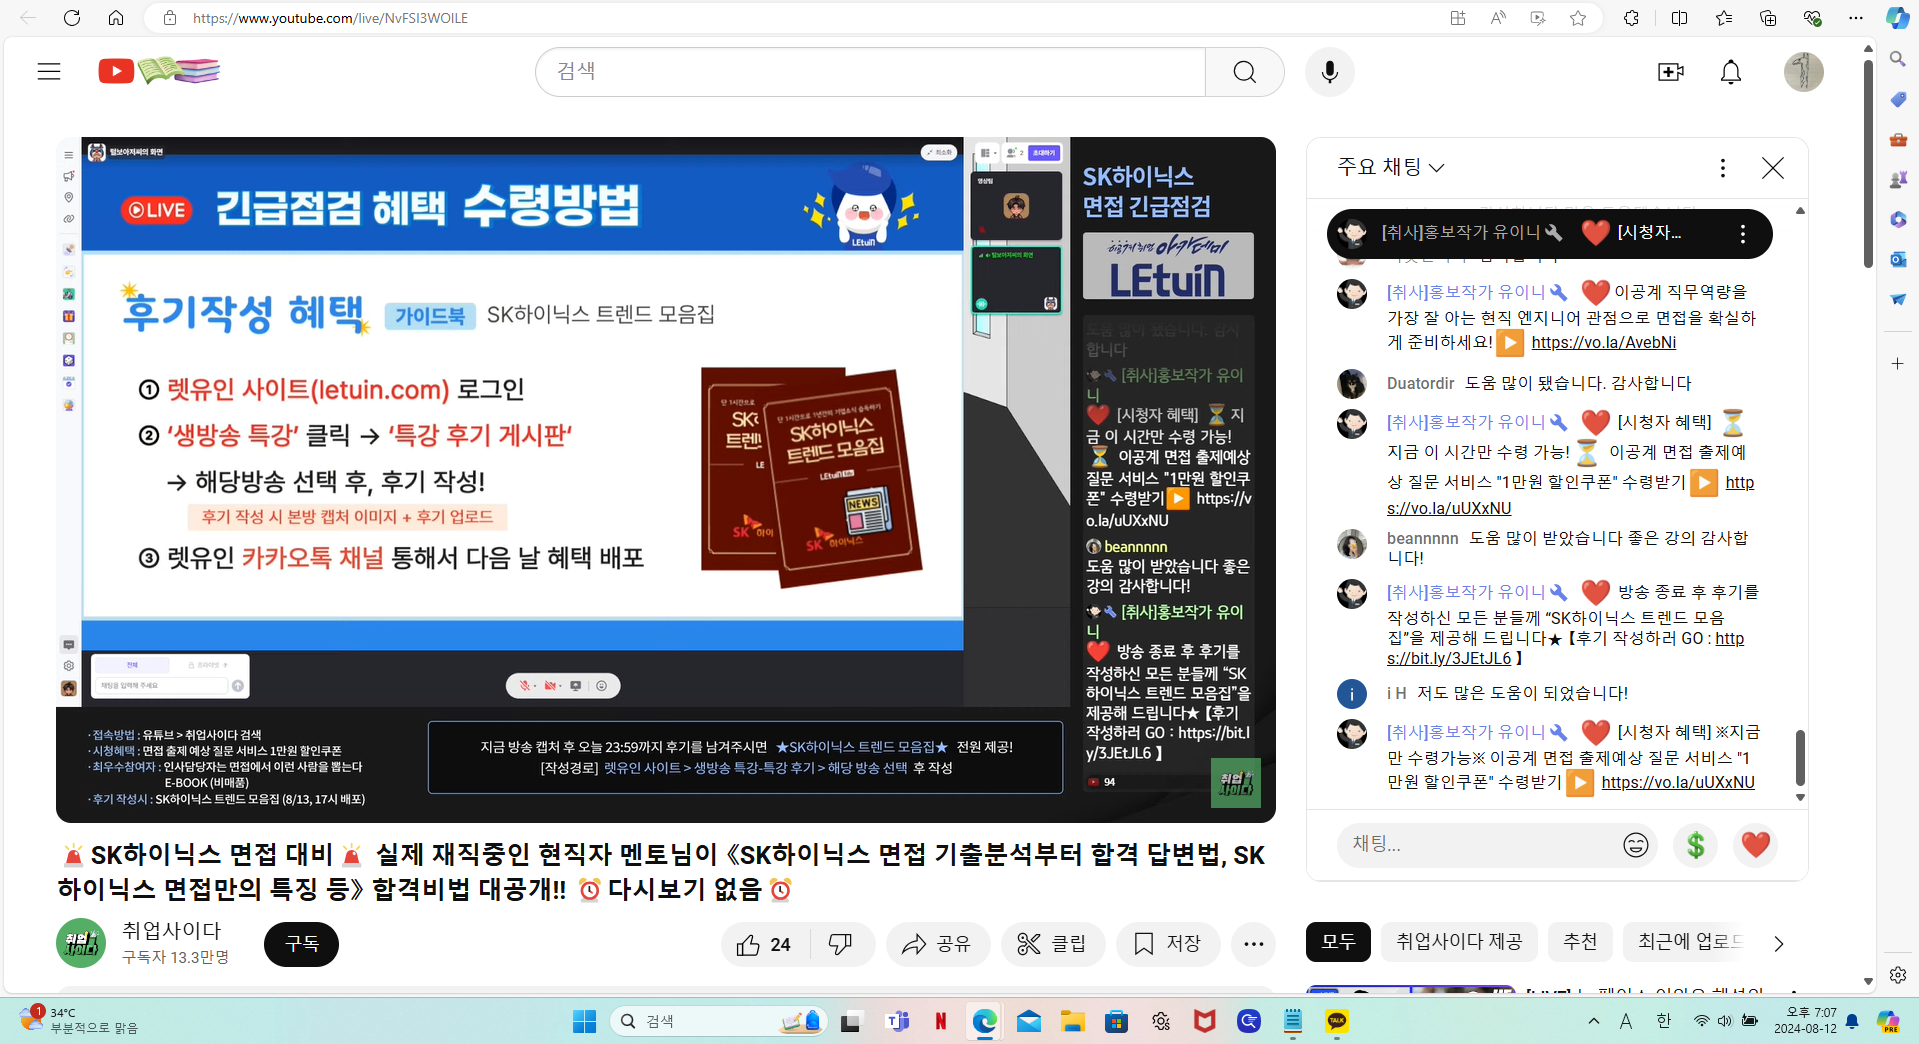Open the chat emoji picker
This screenshot has height=1044, width=1919.
pos(1635,845)
